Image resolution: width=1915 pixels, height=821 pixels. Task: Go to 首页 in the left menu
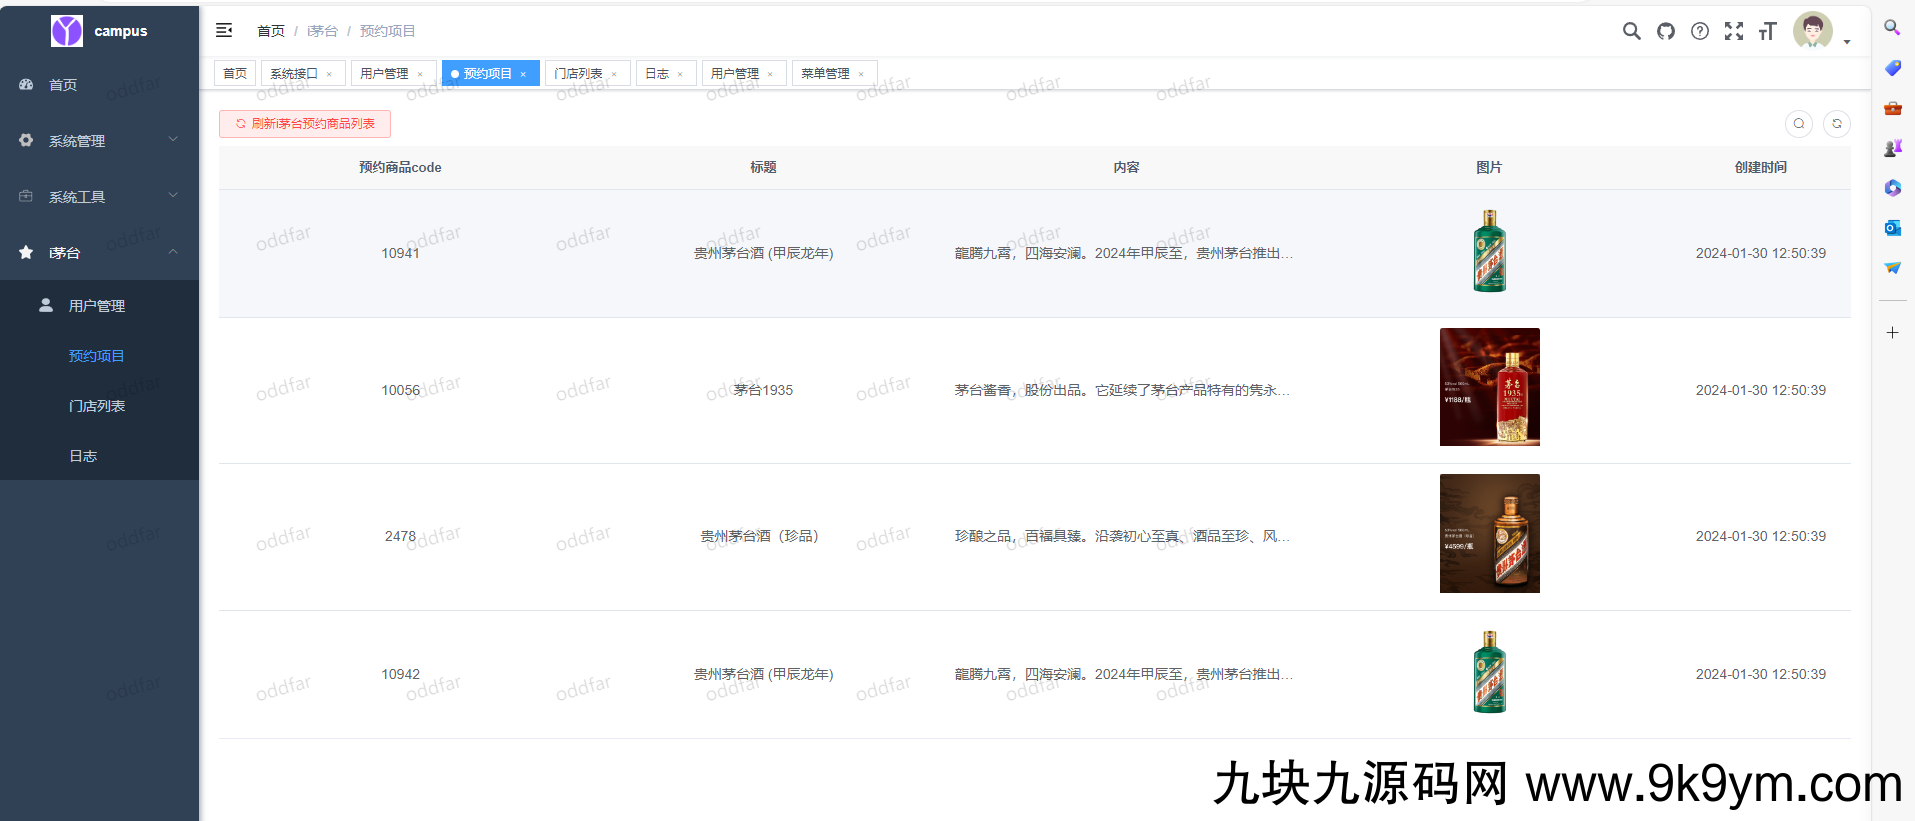tap(99, 85)
